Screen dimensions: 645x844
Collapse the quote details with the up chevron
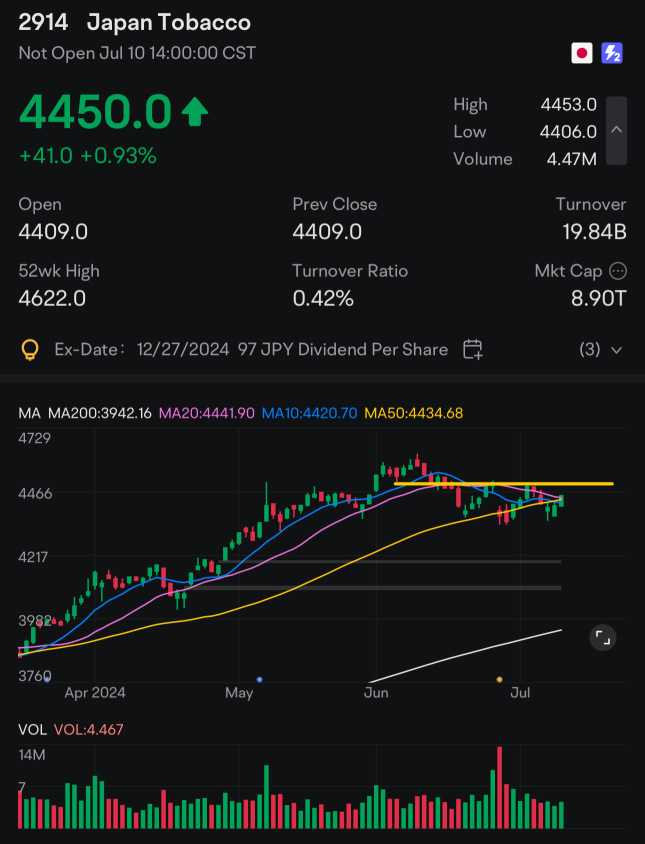(x=616, y=130)
